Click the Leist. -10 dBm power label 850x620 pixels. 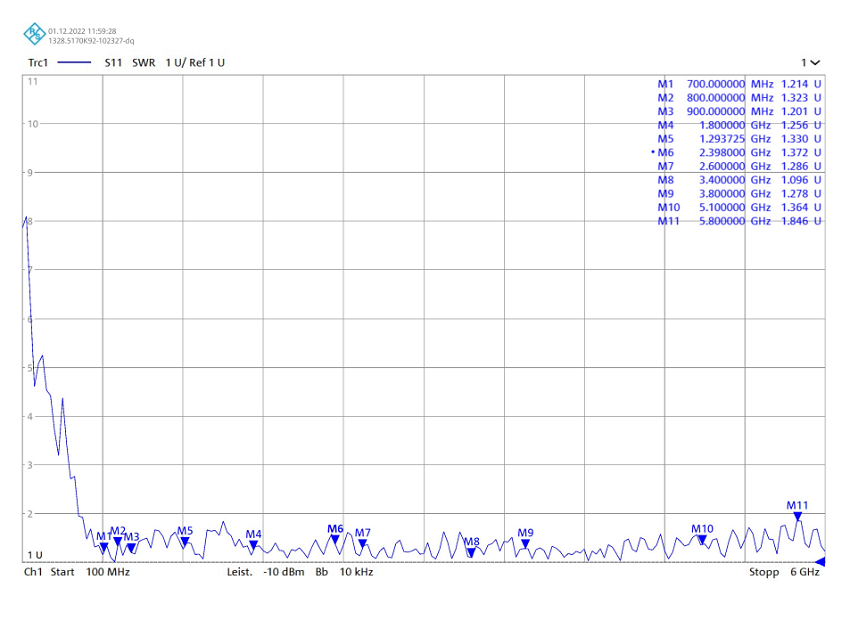pyautogui.click(x=266, y=572)
